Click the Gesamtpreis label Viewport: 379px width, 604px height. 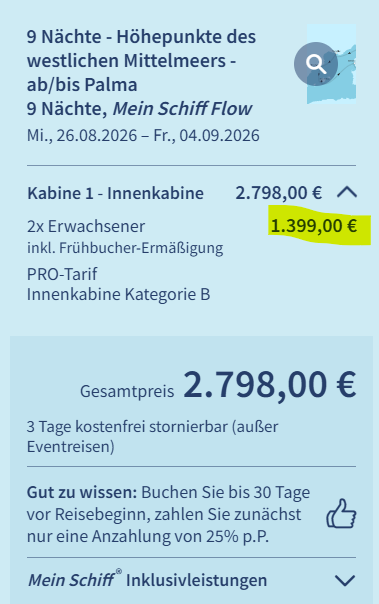(127, 391)
